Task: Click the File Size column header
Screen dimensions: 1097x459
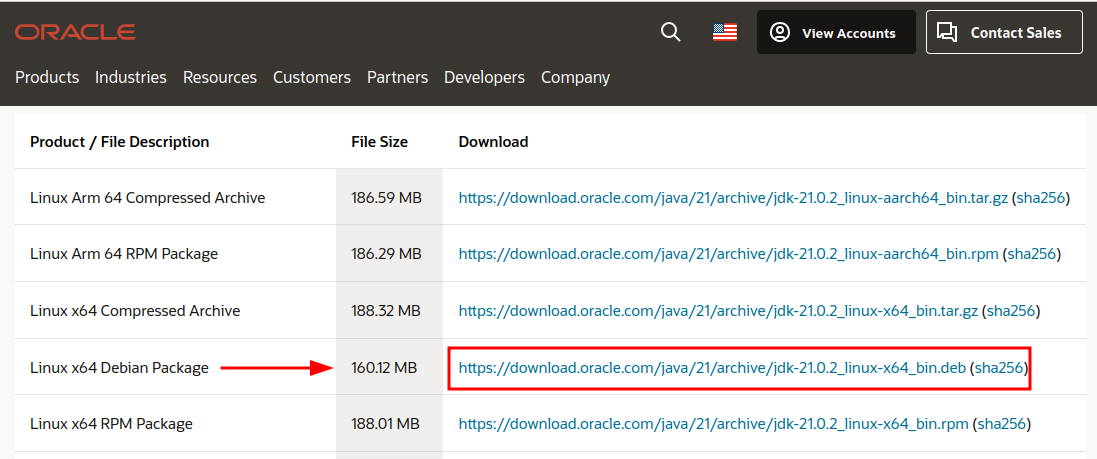Action: click(x=379, y=142)
